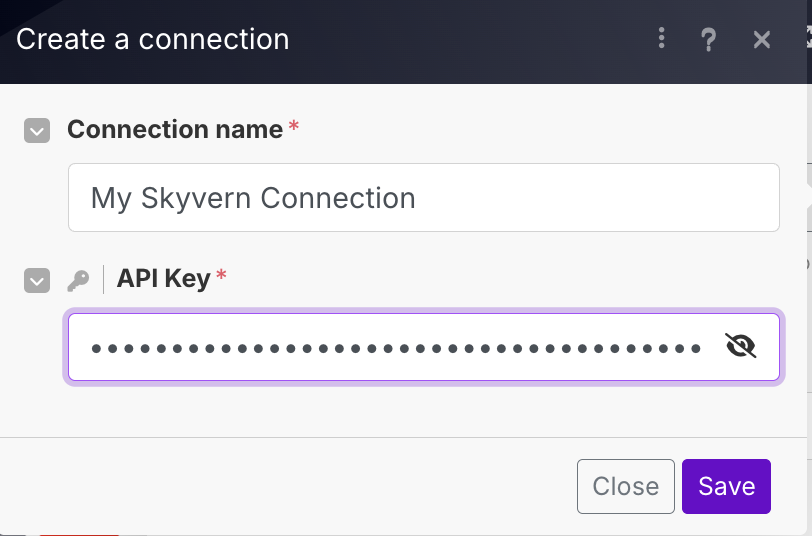This screenshot has height=536, width=812.
Task: Click the question mark help icon
Action: coord(709,40)
